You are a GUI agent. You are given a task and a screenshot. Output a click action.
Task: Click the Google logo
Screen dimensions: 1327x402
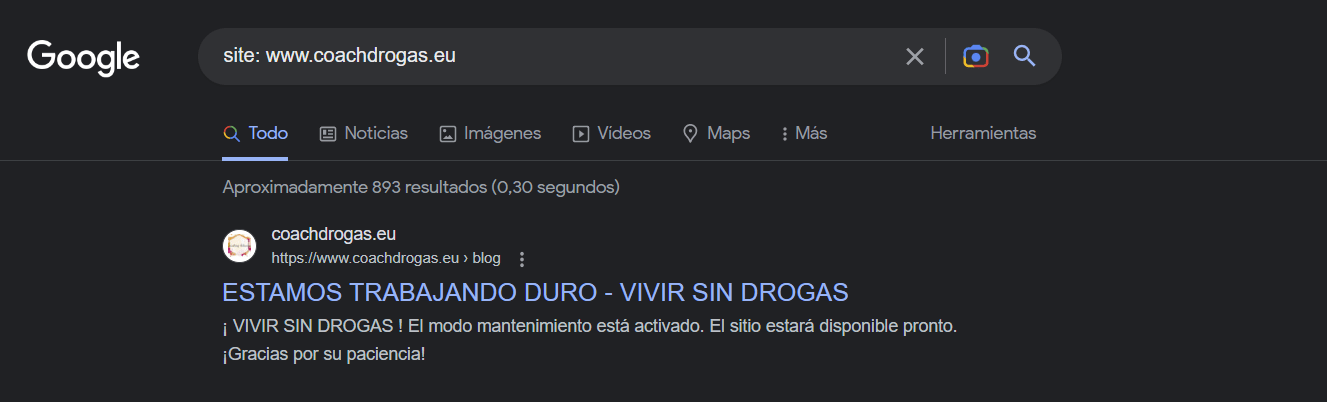click(x=83, y=57)
